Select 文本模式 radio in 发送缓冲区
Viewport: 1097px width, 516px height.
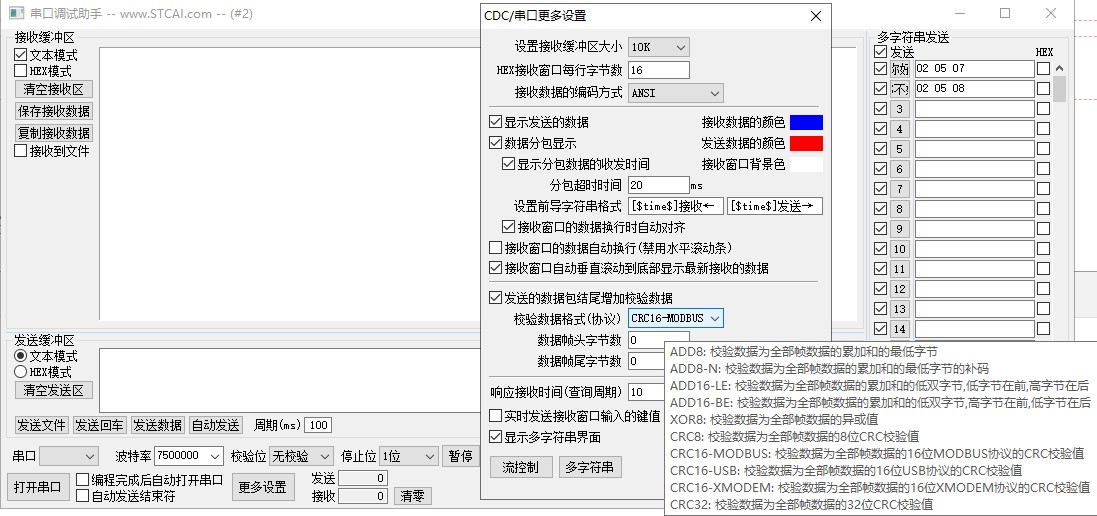pos(20,357)
